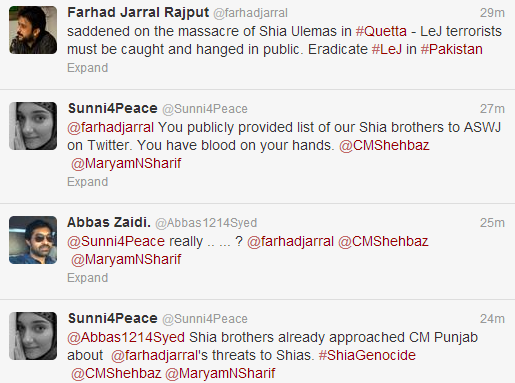Expand the Sunni4Peace 27m tweet
Image resolution: width=515 pixels, height=383 pixels.
tap(88, 182)
